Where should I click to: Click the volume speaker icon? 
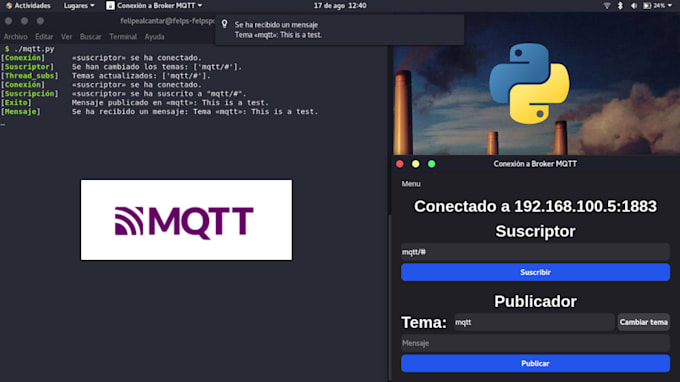coord(634,6)
